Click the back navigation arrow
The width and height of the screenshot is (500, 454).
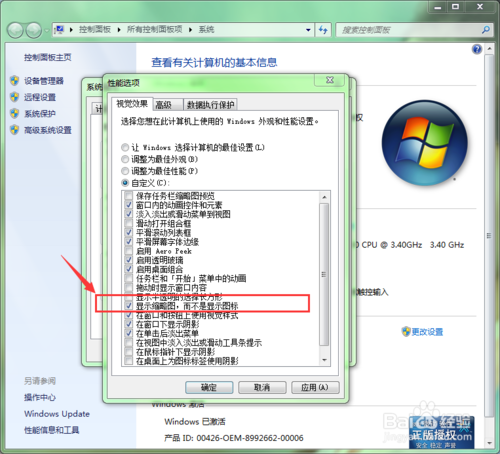click(15, 30)
